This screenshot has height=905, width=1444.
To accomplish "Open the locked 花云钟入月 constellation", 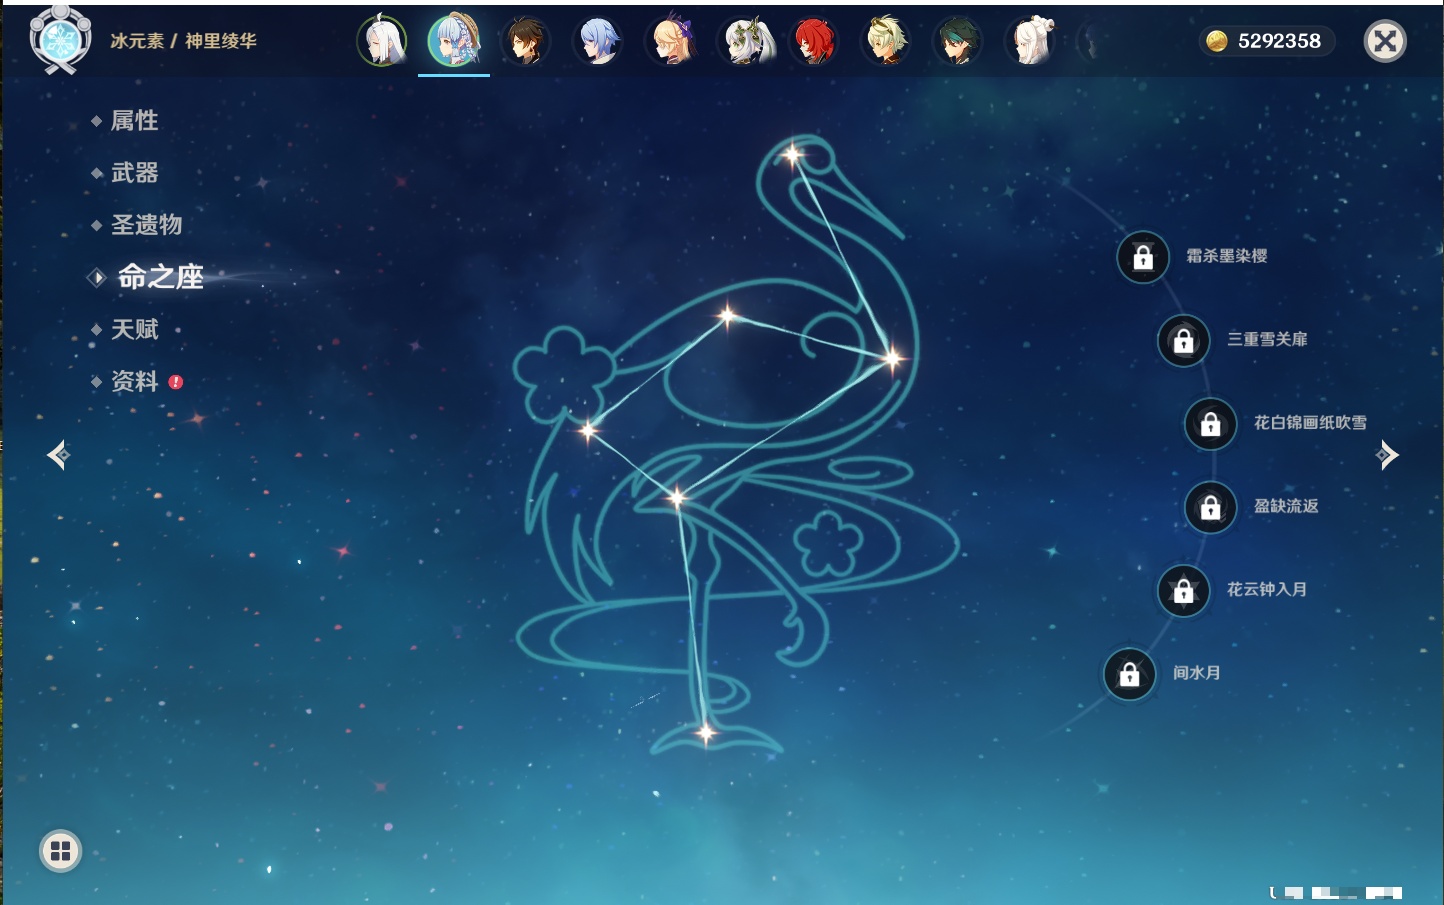I will point(1184,590).
